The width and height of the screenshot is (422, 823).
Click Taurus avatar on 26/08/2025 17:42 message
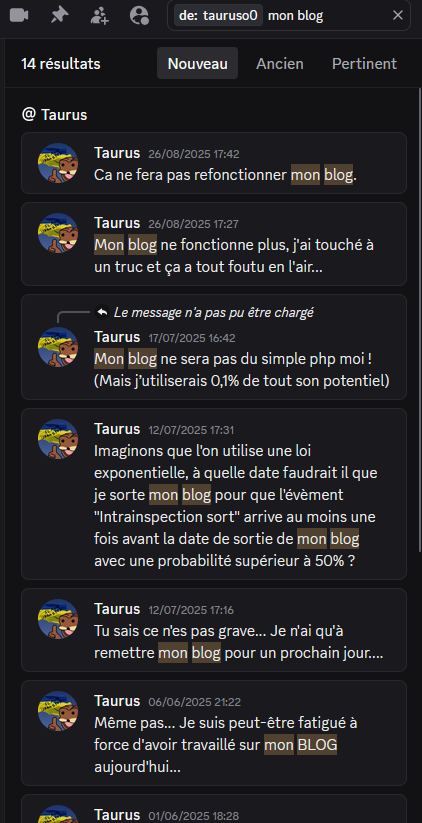point(58,163)
